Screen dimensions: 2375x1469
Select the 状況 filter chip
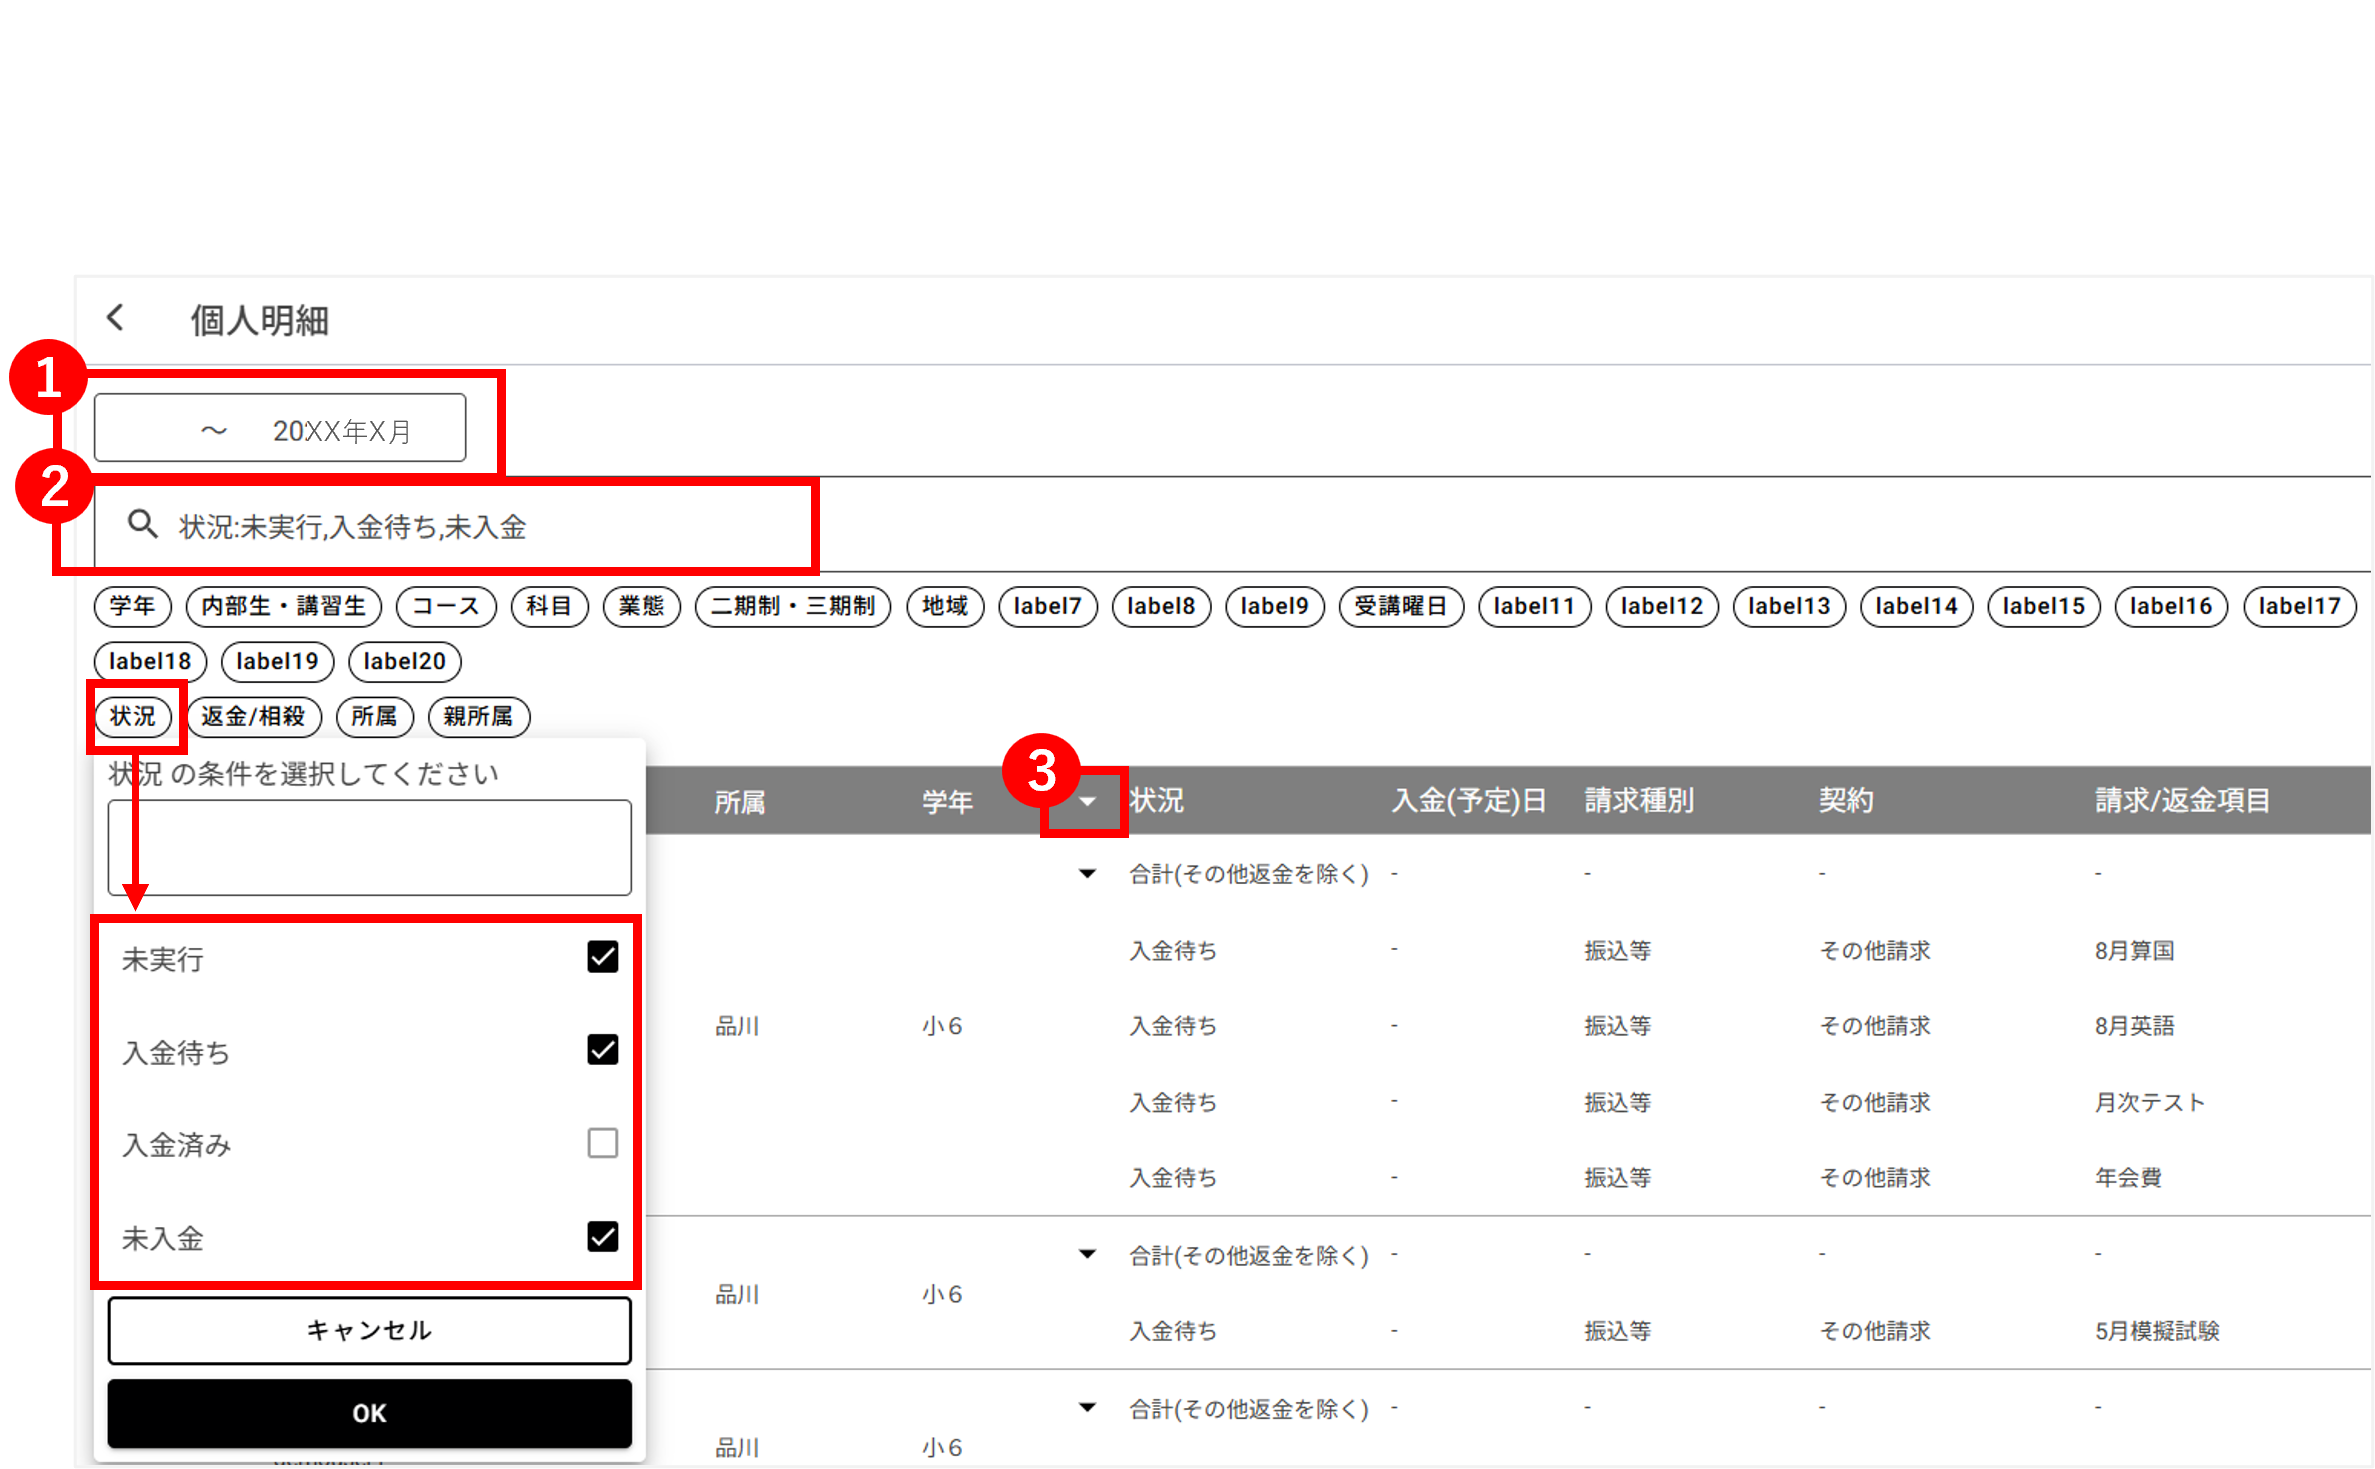click(x=133, y=716)
